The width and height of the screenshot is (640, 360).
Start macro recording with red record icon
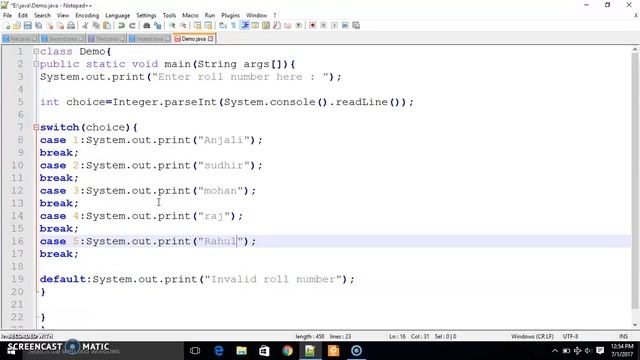pos(312,25)
